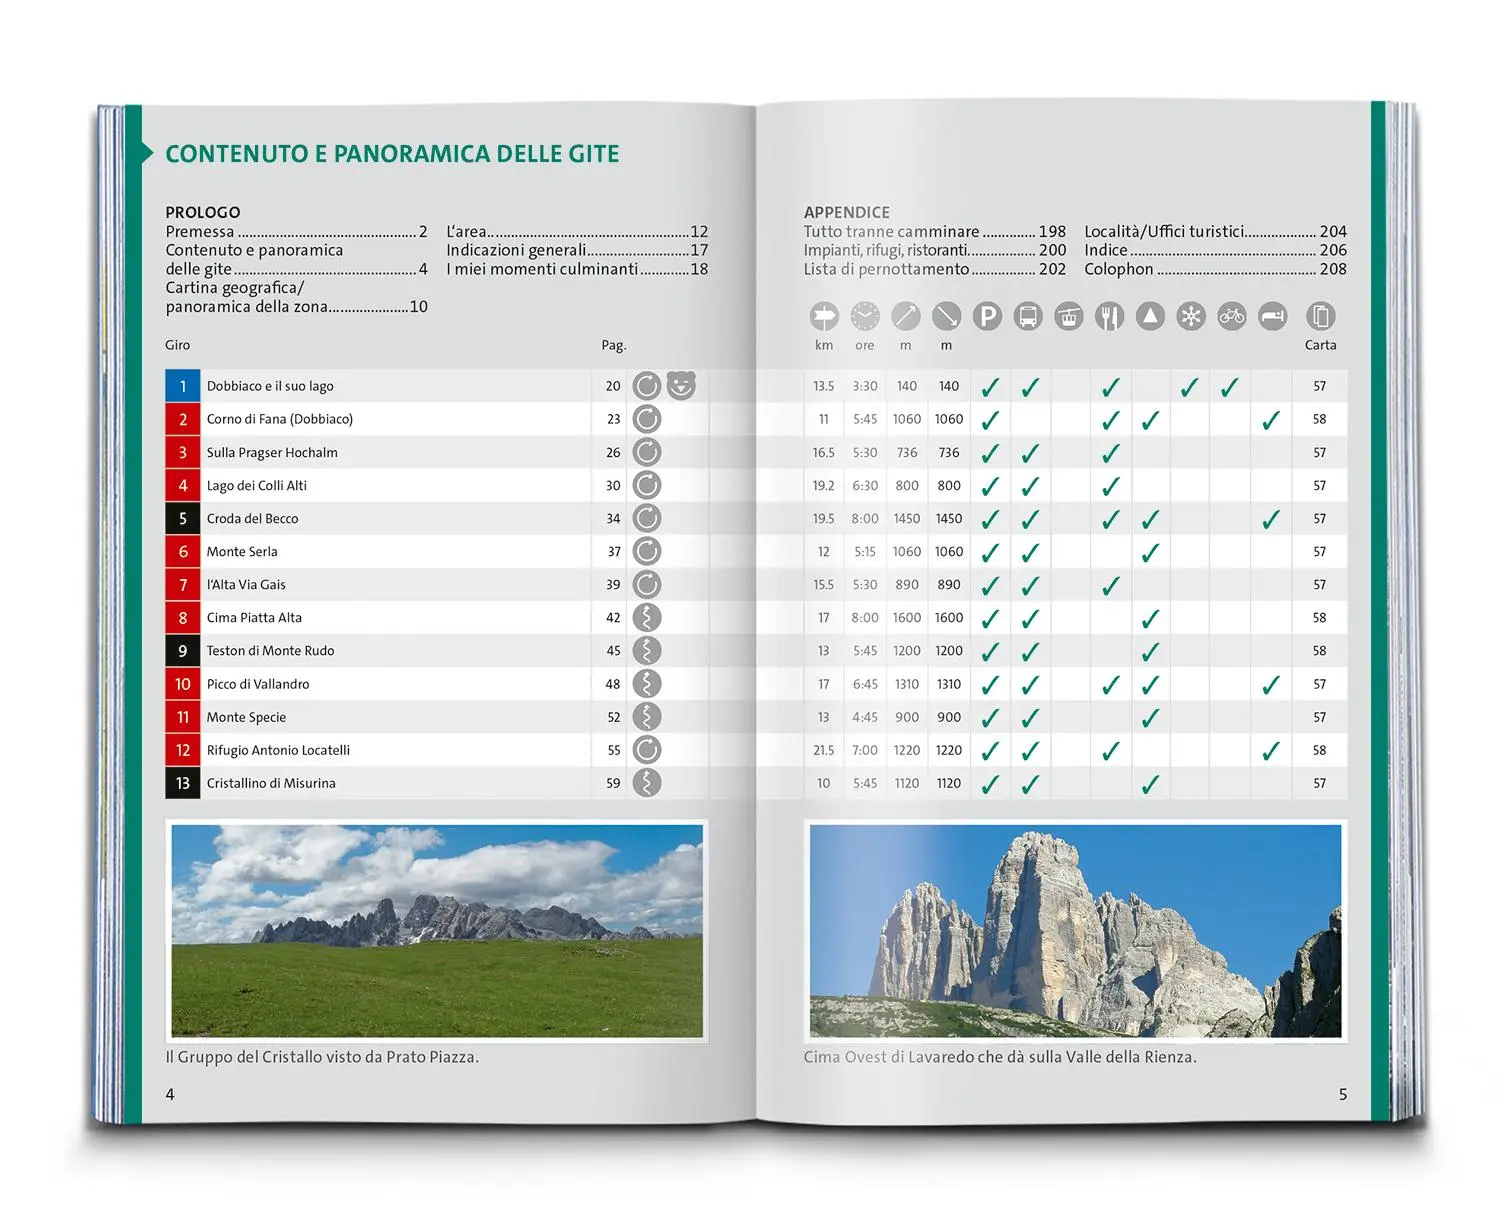Click the Carta column header

[x=1320, y=345]
